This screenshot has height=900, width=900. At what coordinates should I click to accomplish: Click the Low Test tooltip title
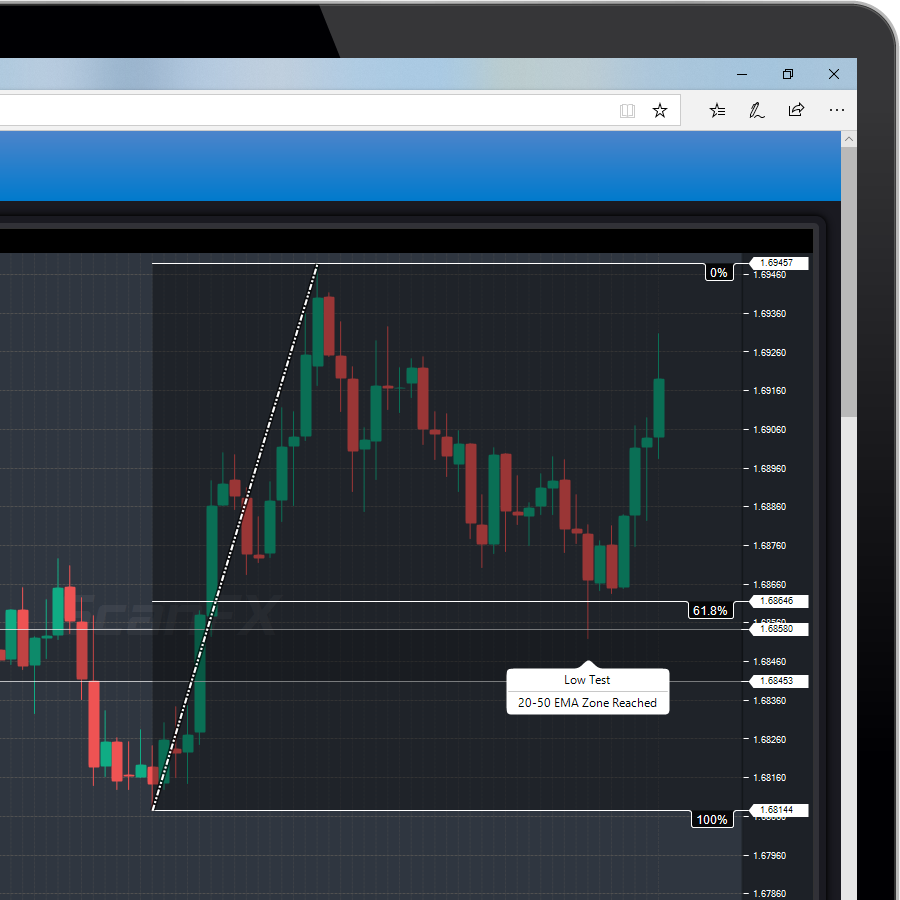(587, 680)
